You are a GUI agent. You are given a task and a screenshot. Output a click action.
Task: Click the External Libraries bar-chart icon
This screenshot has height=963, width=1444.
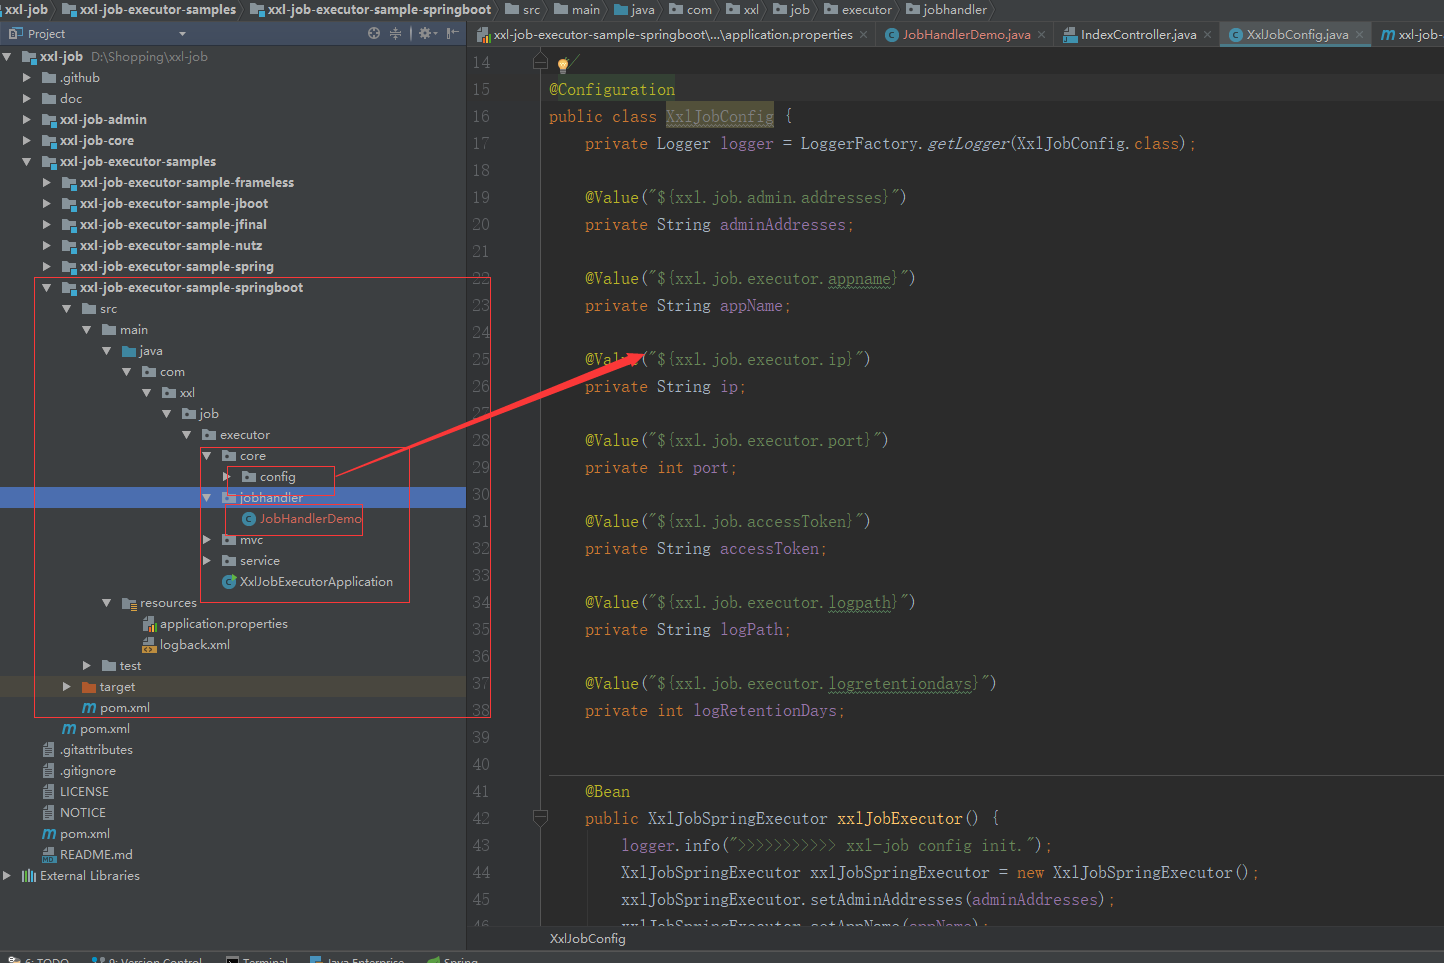(29, 876)
